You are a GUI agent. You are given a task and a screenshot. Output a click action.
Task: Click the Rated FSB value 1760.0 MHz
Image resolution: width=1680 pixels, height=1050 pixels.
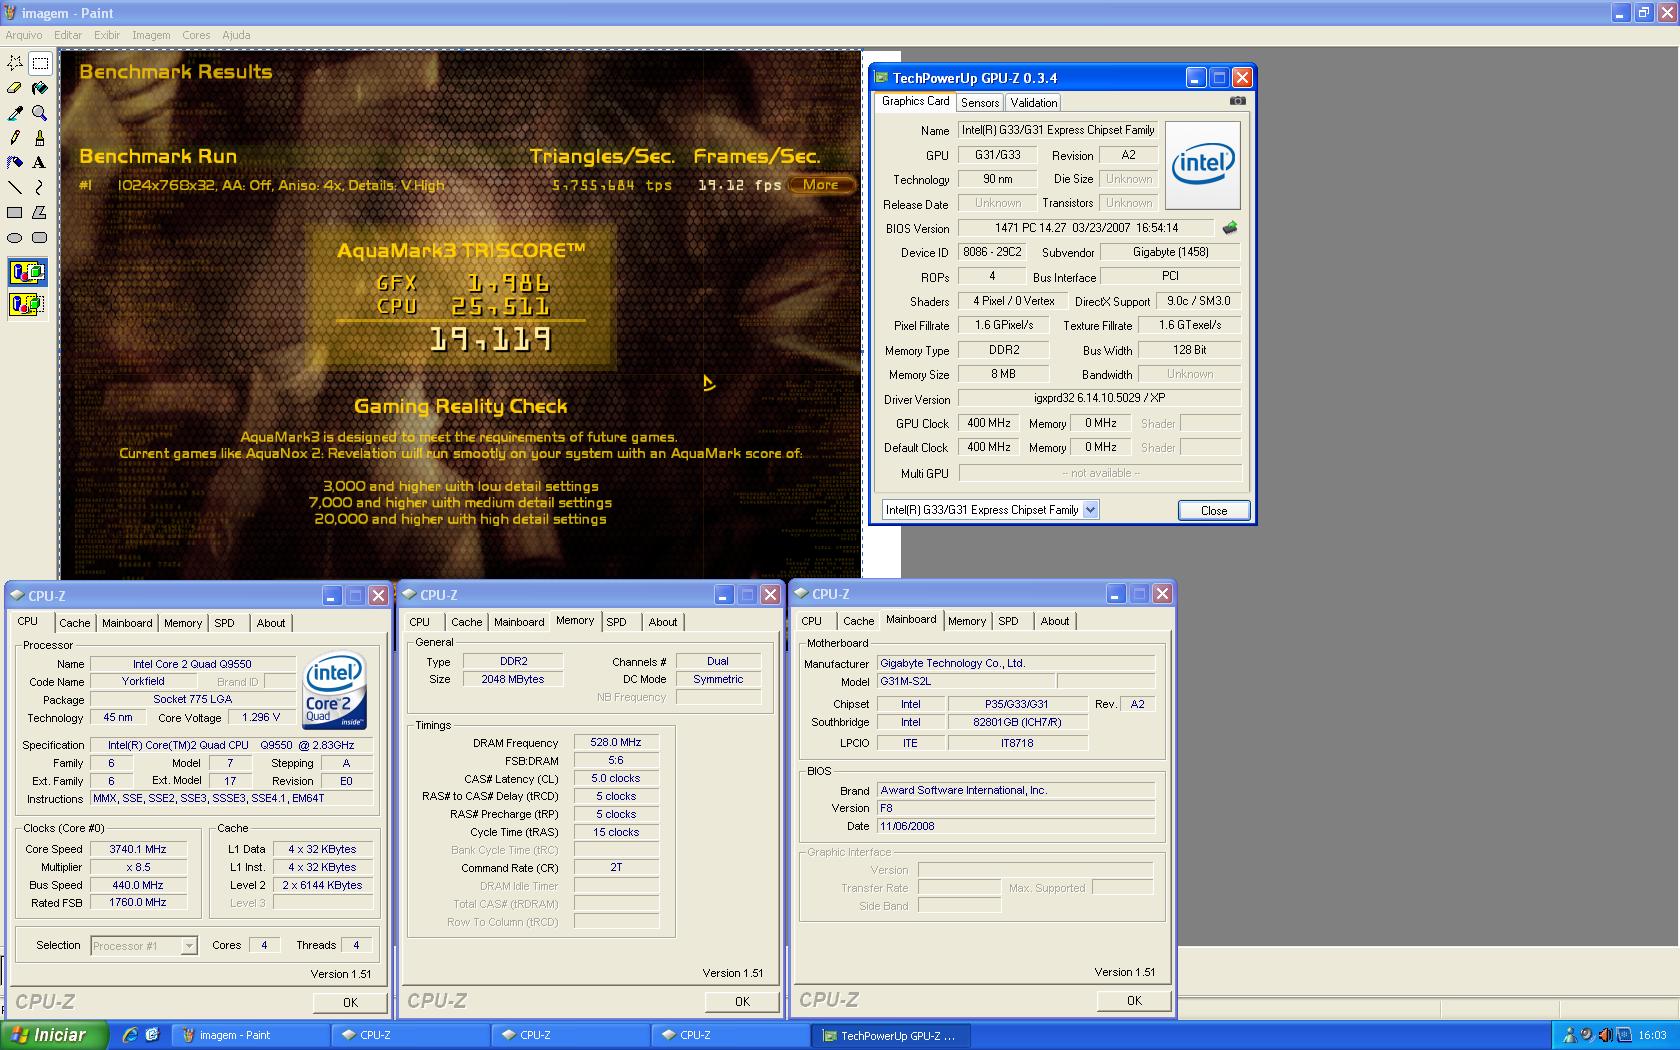click(x=138, y=902)
